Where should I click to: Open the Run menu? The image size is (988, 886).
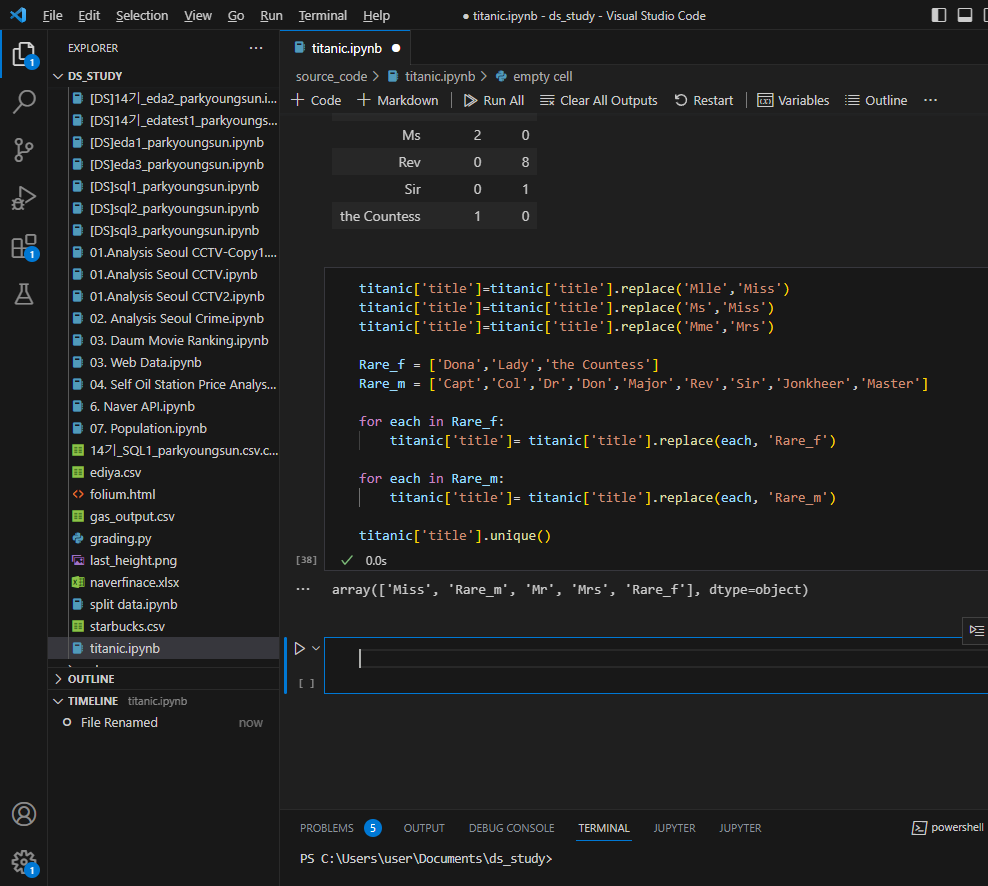(x=271, y=15)
